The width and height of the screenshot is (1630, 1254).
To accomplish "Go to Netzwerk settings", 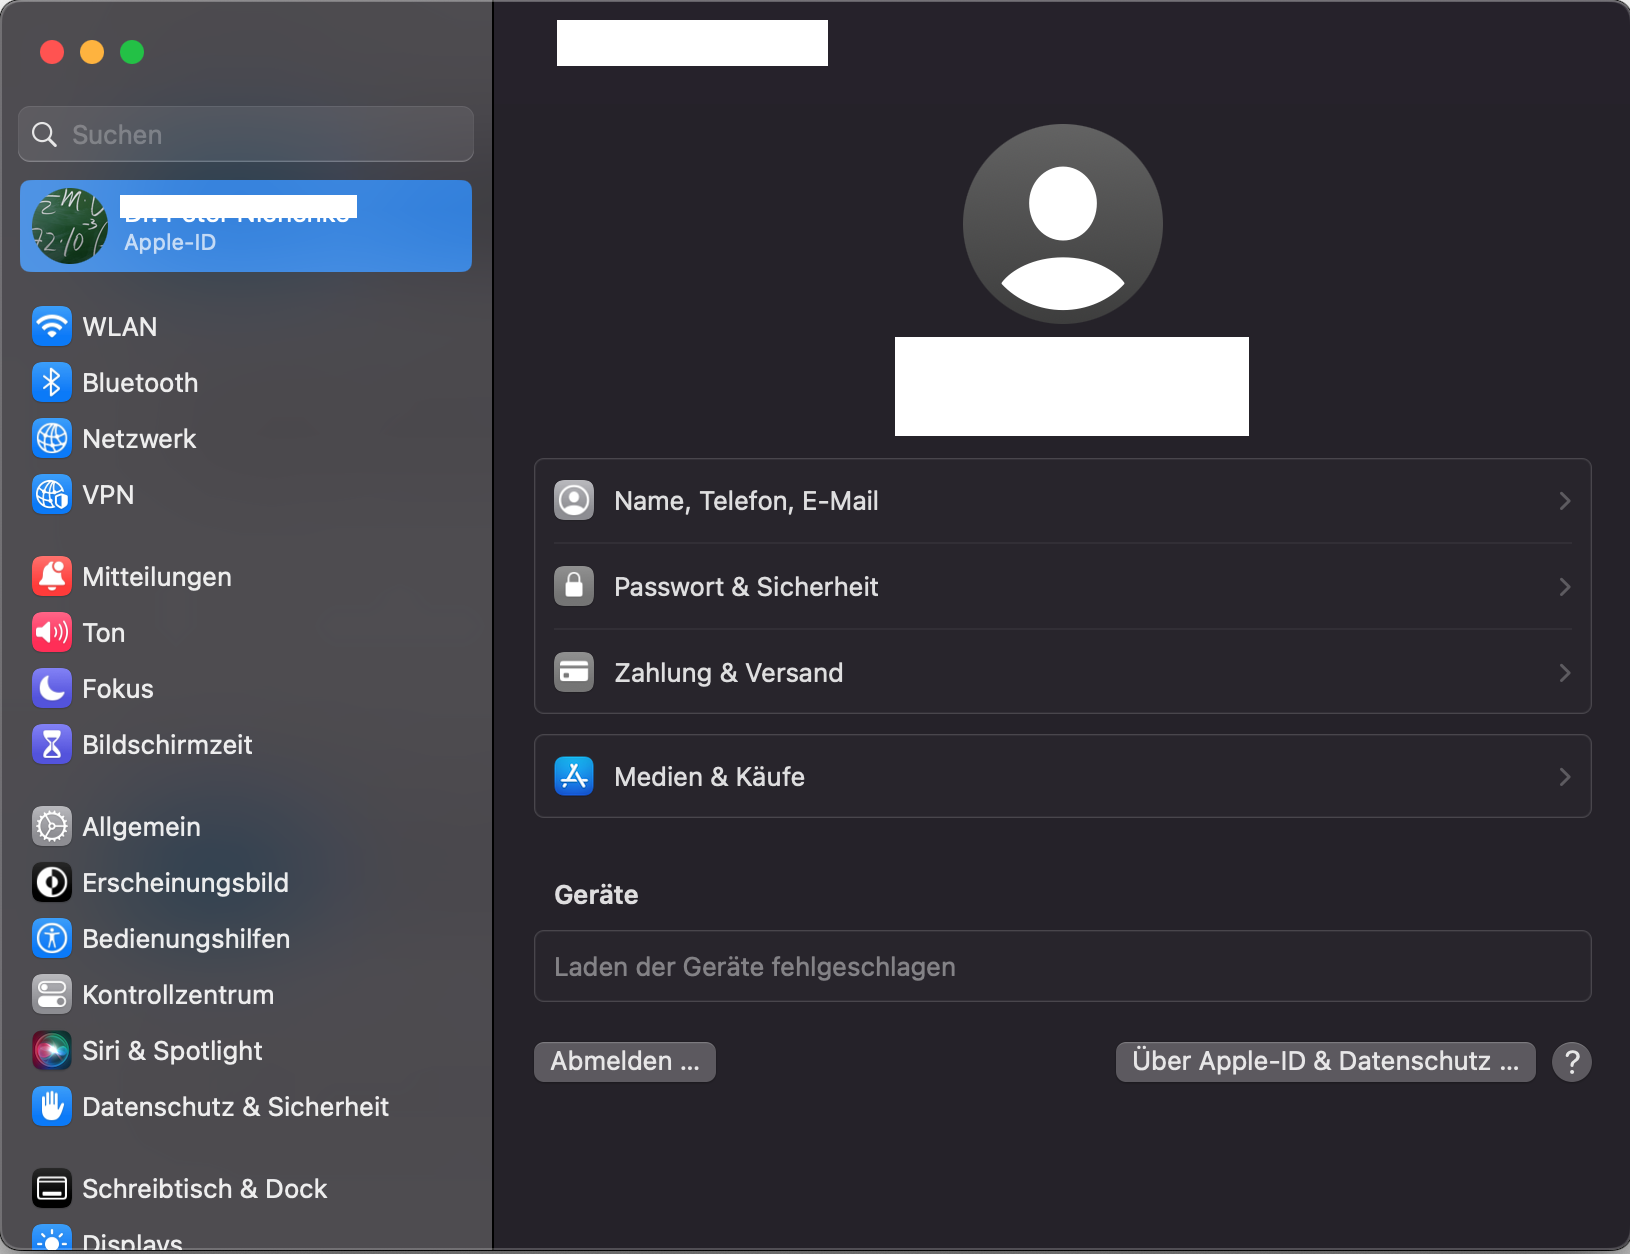I will (x=246, y=438).
